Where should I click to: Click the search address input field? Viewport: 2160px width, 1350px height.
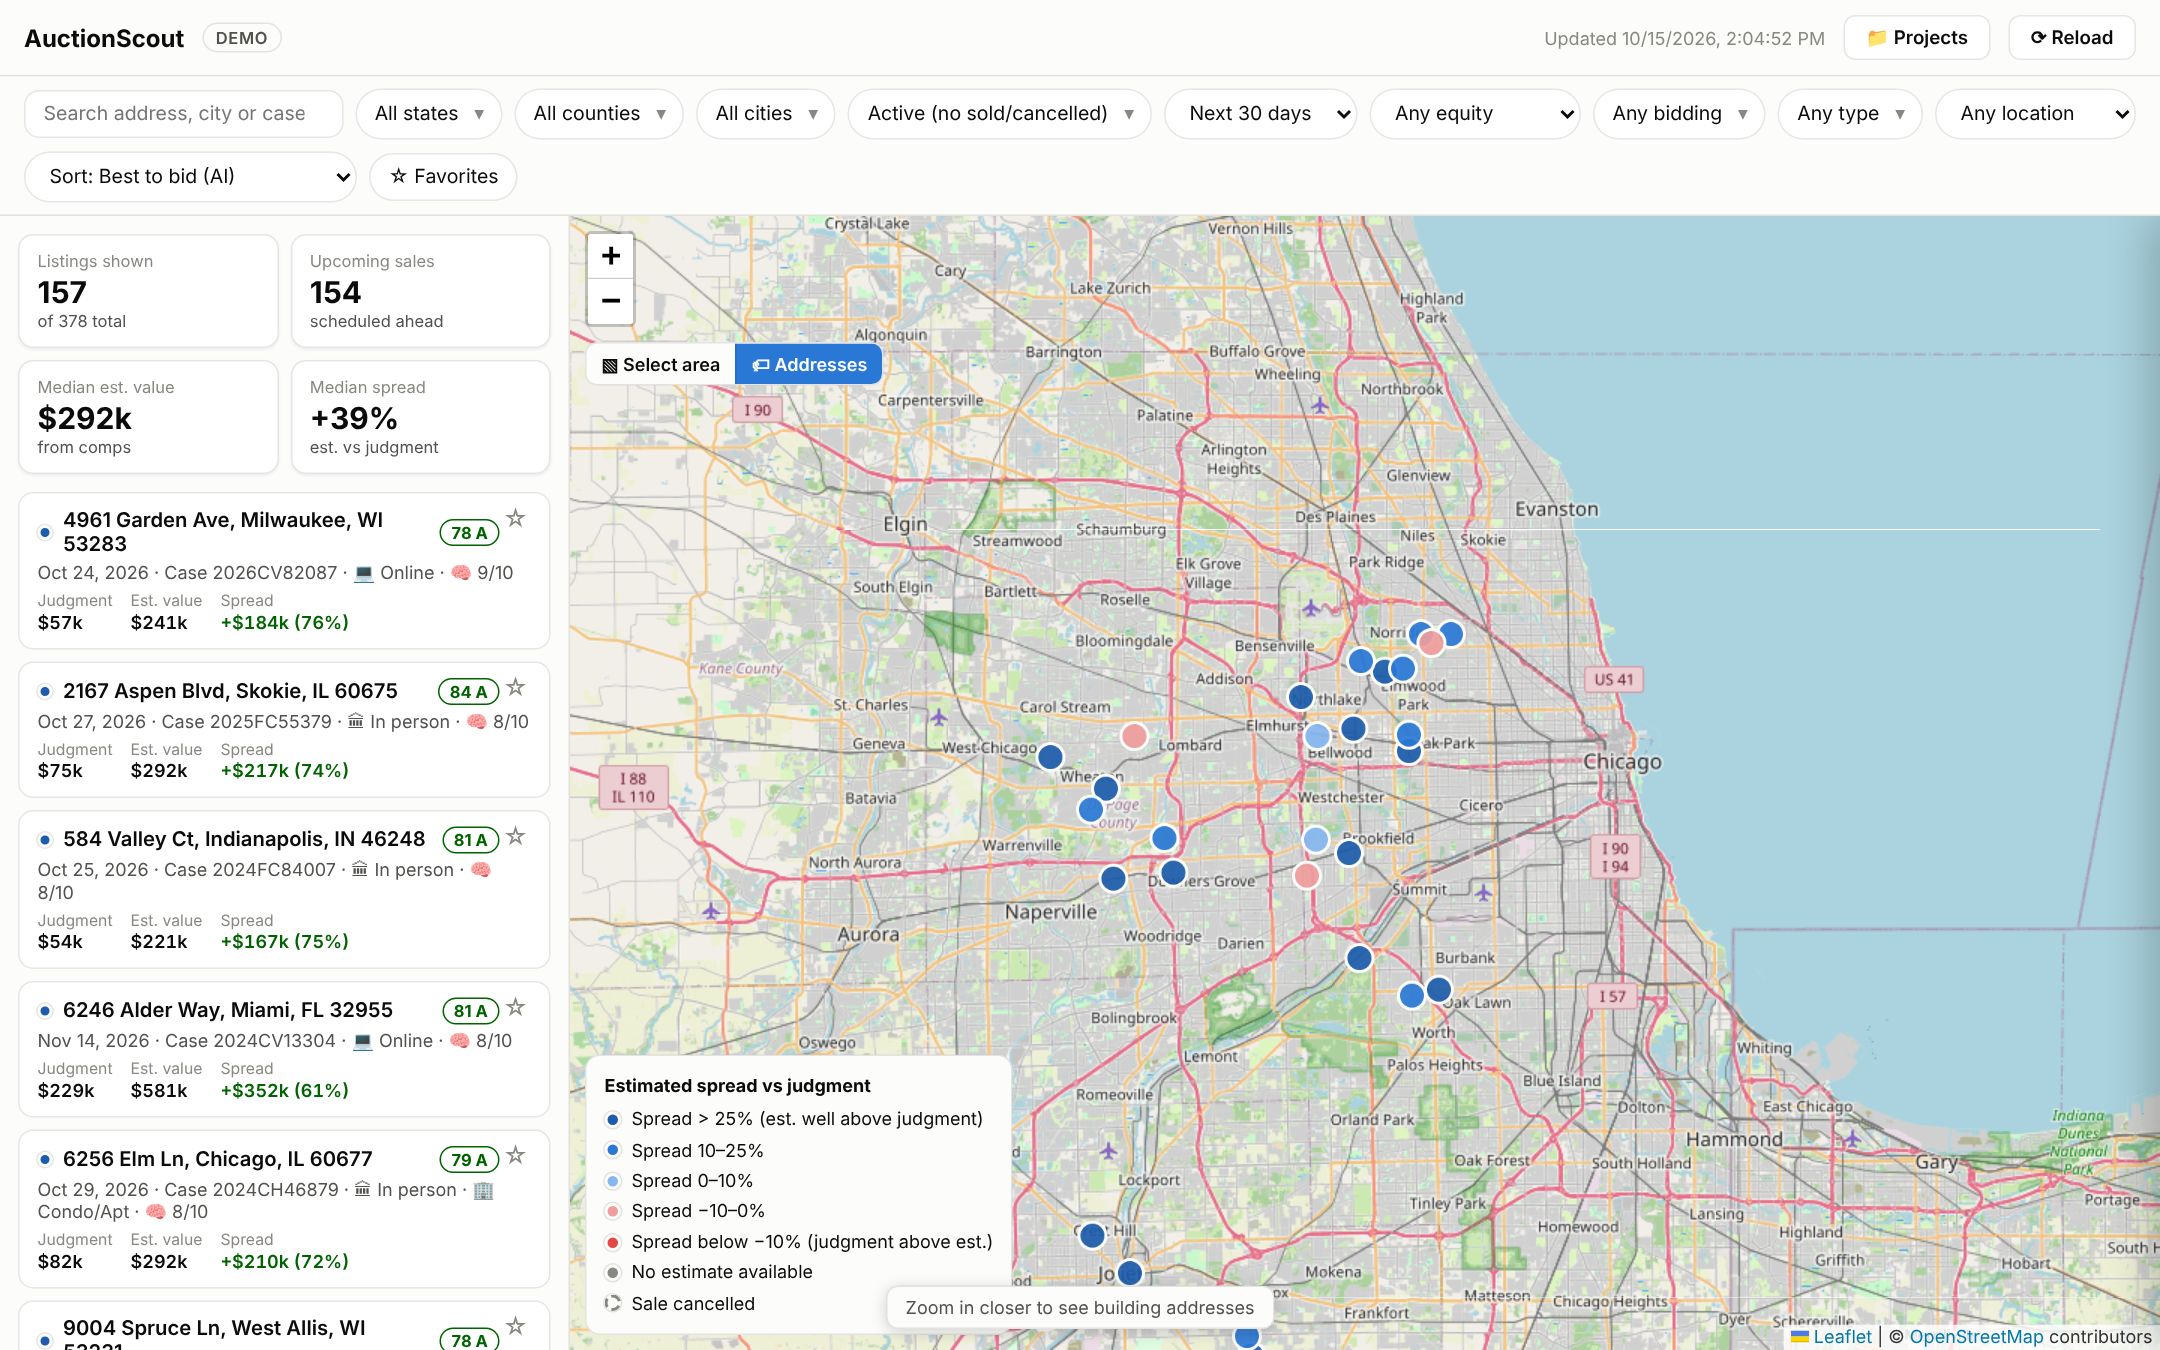(184, 114)
